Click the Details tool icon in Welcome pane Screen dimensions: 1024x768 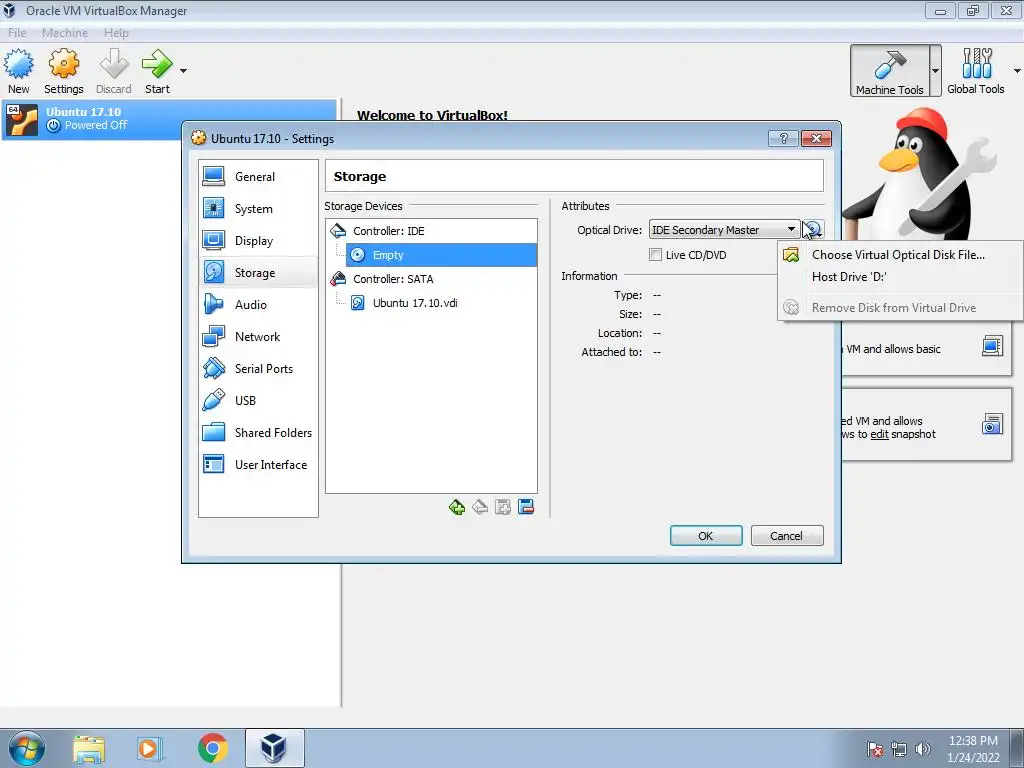[x=992, y=346]
